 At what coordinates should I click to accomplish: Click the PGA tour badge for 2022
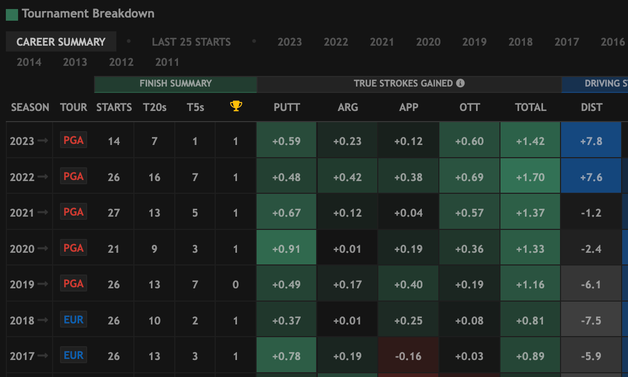[x=74, y=176]
